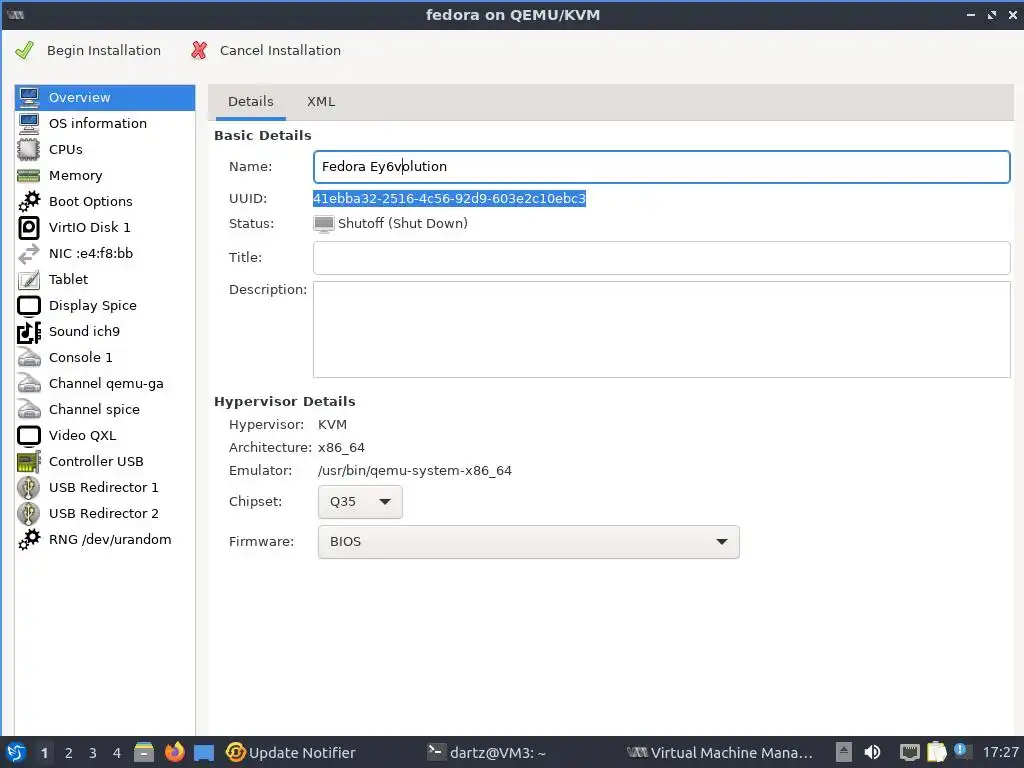Image resolution: width=1024 pixels, height=768 pixels.
Task: Select the Console 1 device icon
Action: click(29, 357)
